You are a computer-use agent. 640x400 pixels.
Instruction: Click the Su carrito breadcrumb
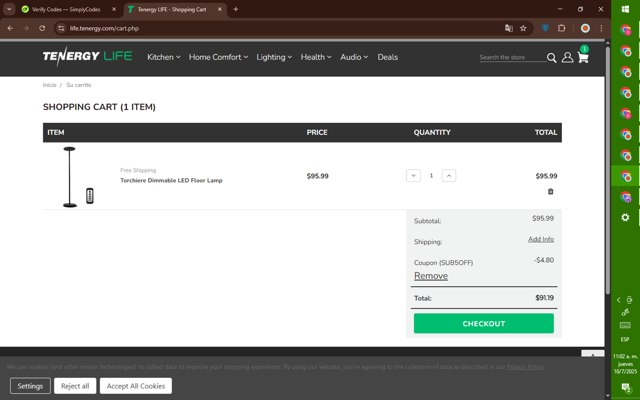(79, 85)
